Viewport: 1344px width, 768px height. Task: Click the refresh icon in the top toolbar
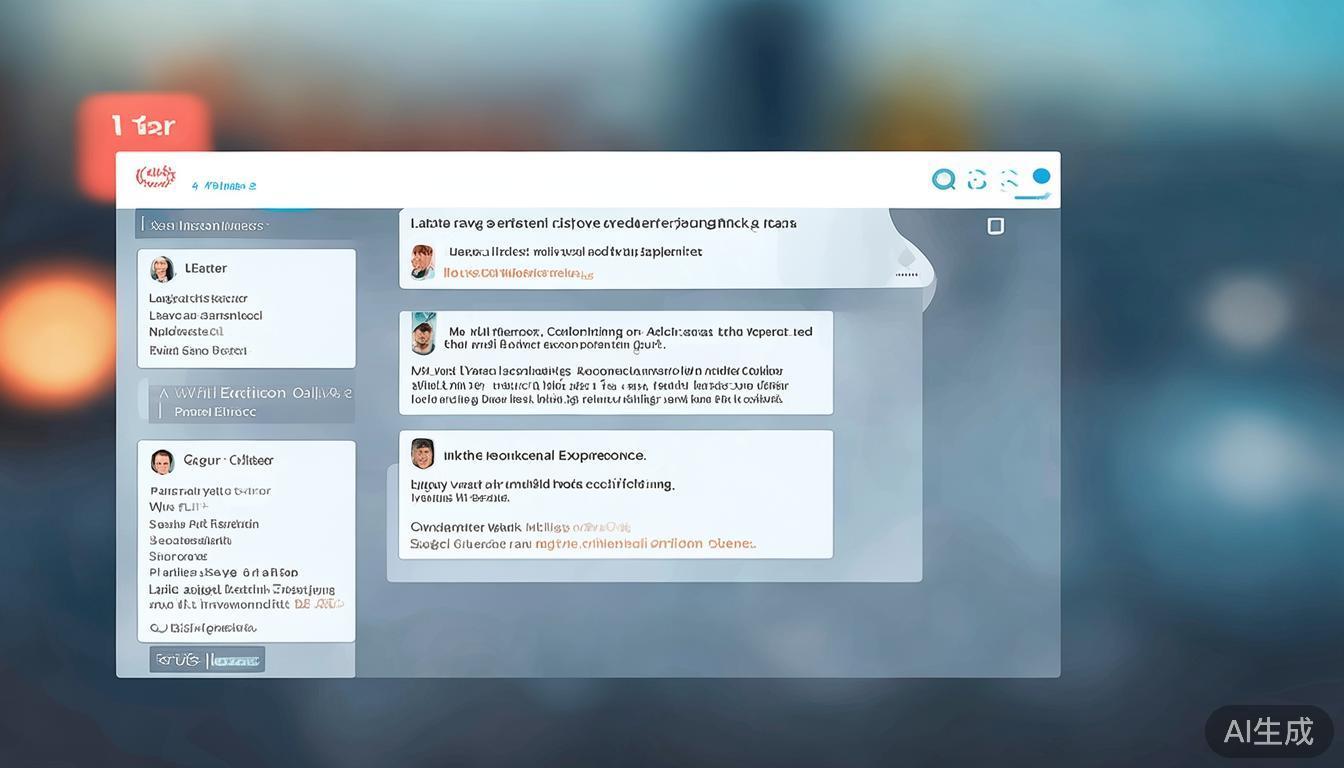(x=977, y=179)
